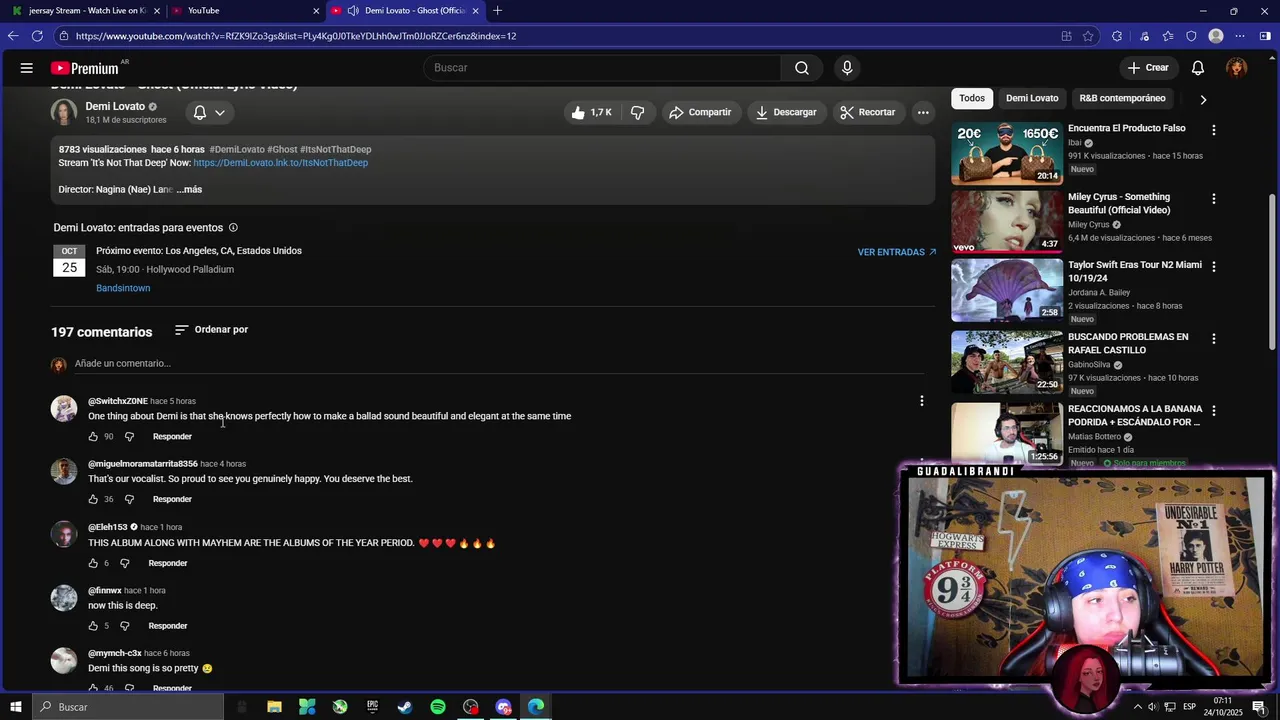Screen dimensions: 1280x720
Task: Open Spotify from the taskbar
Action: [438, 707]
